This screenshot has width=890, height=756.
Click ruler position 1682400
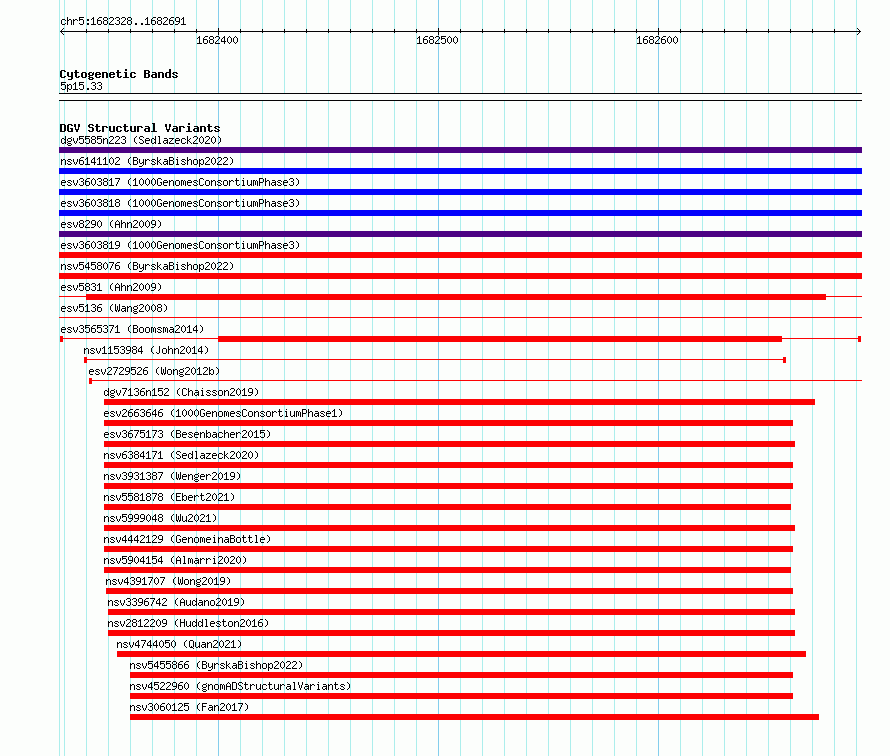(217, 40)
